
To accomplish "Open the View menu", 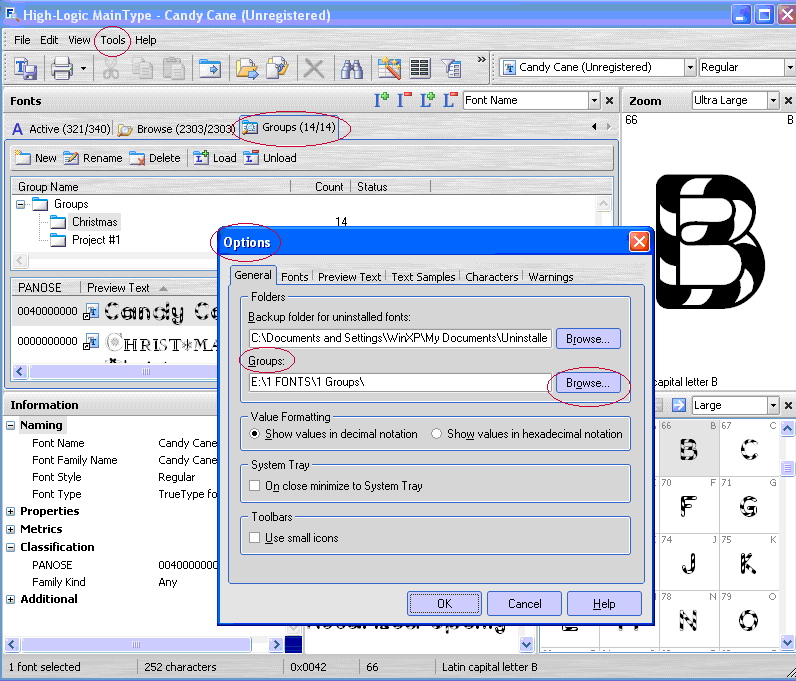I will pos(79,40).
